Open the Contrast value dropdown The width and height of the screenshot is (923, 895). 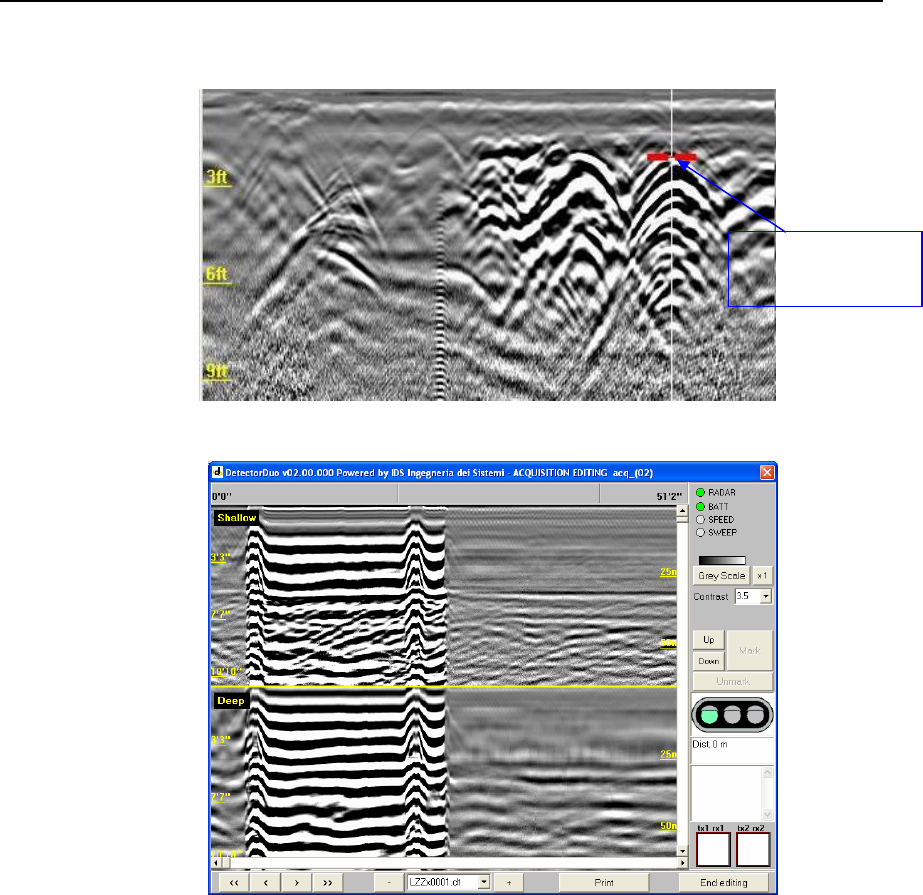[765, 596]
